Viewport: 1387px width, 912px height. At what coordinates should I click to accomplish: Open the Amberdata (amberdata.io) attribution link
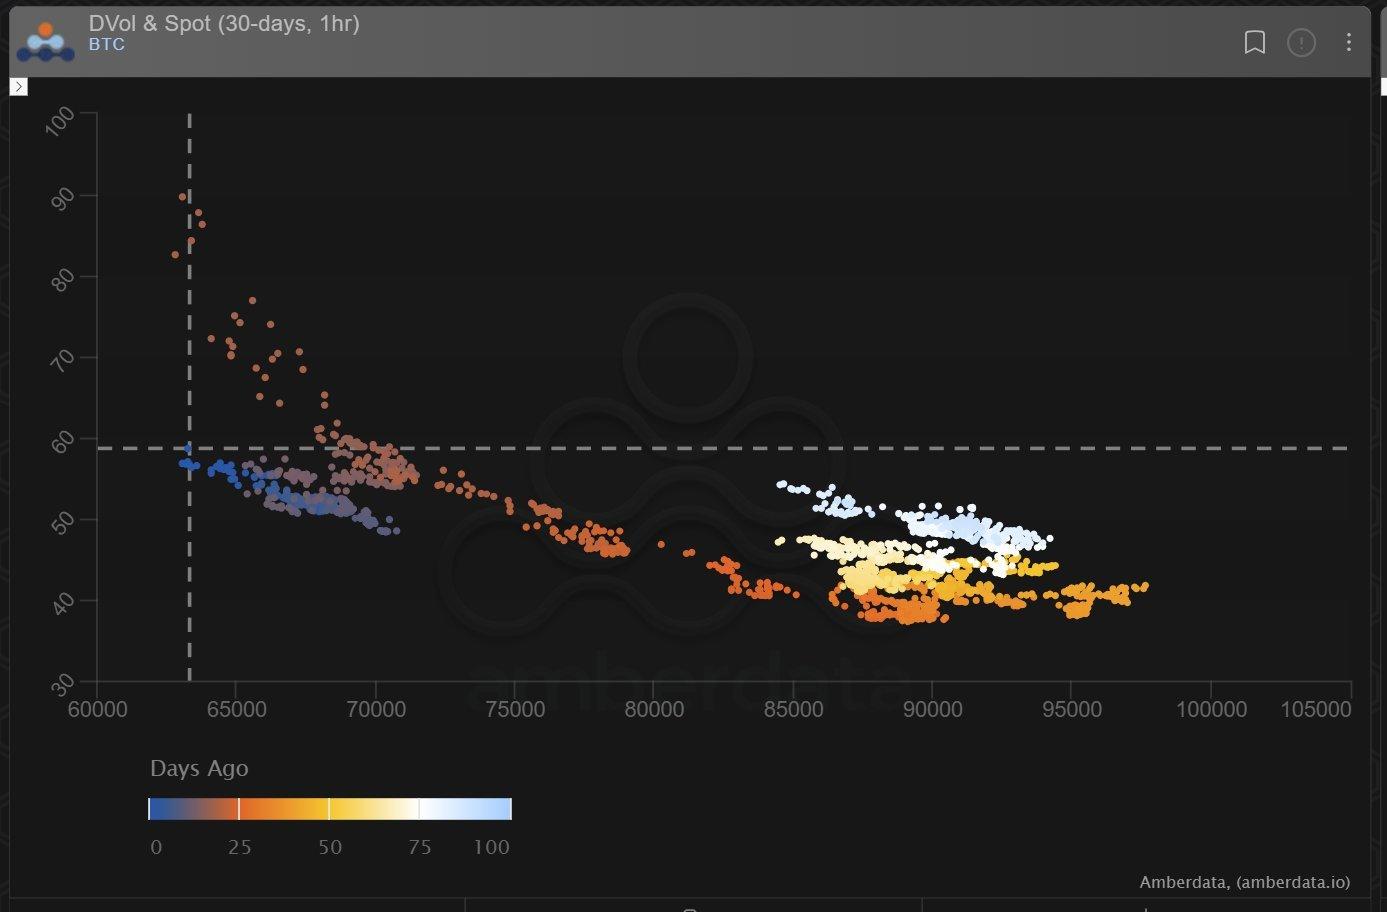(1244, 882)
